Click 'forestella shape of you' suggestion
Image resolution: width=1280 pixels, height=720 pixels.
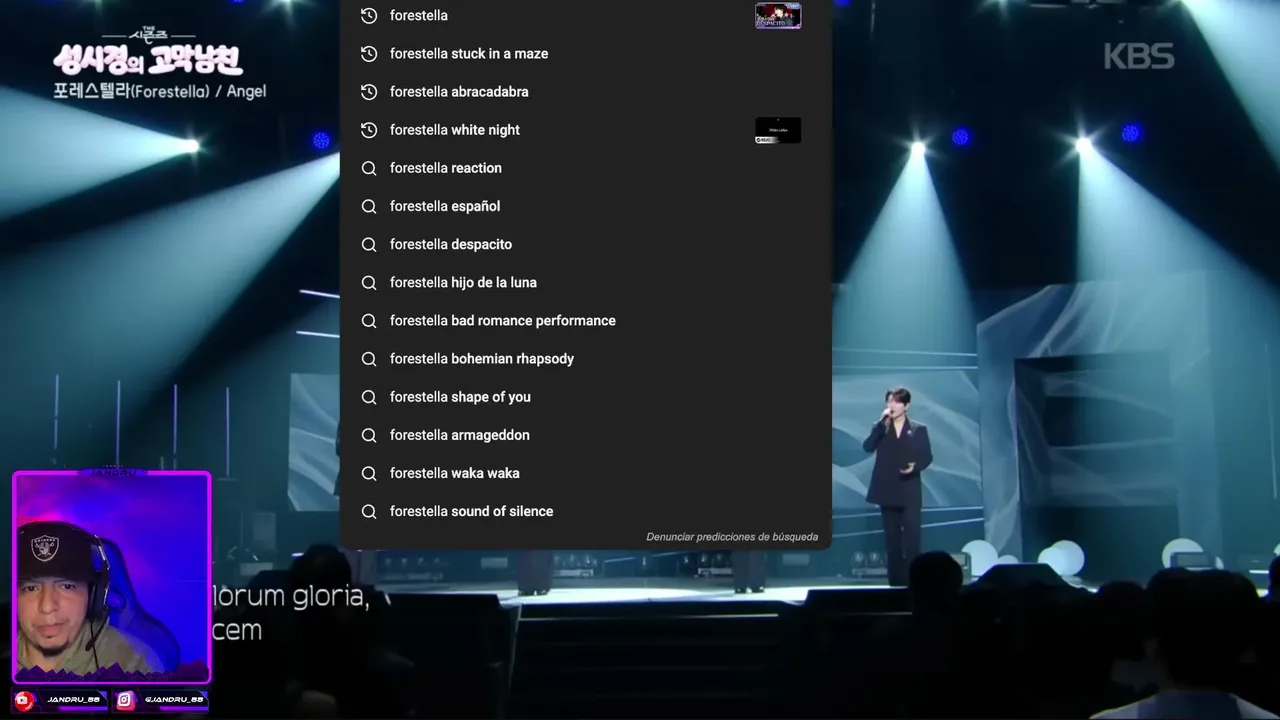pyautogui.click(x=585, y=397)
